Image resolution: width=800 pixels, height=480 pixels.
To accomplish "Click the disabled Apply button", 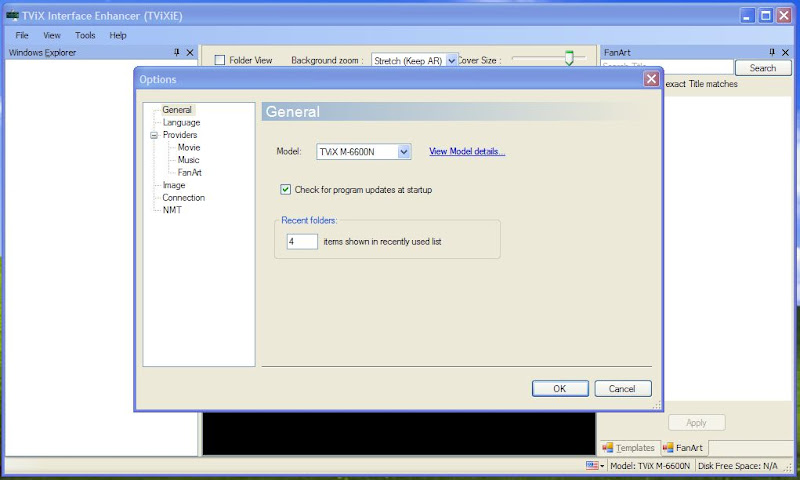I will pos(696,422).
